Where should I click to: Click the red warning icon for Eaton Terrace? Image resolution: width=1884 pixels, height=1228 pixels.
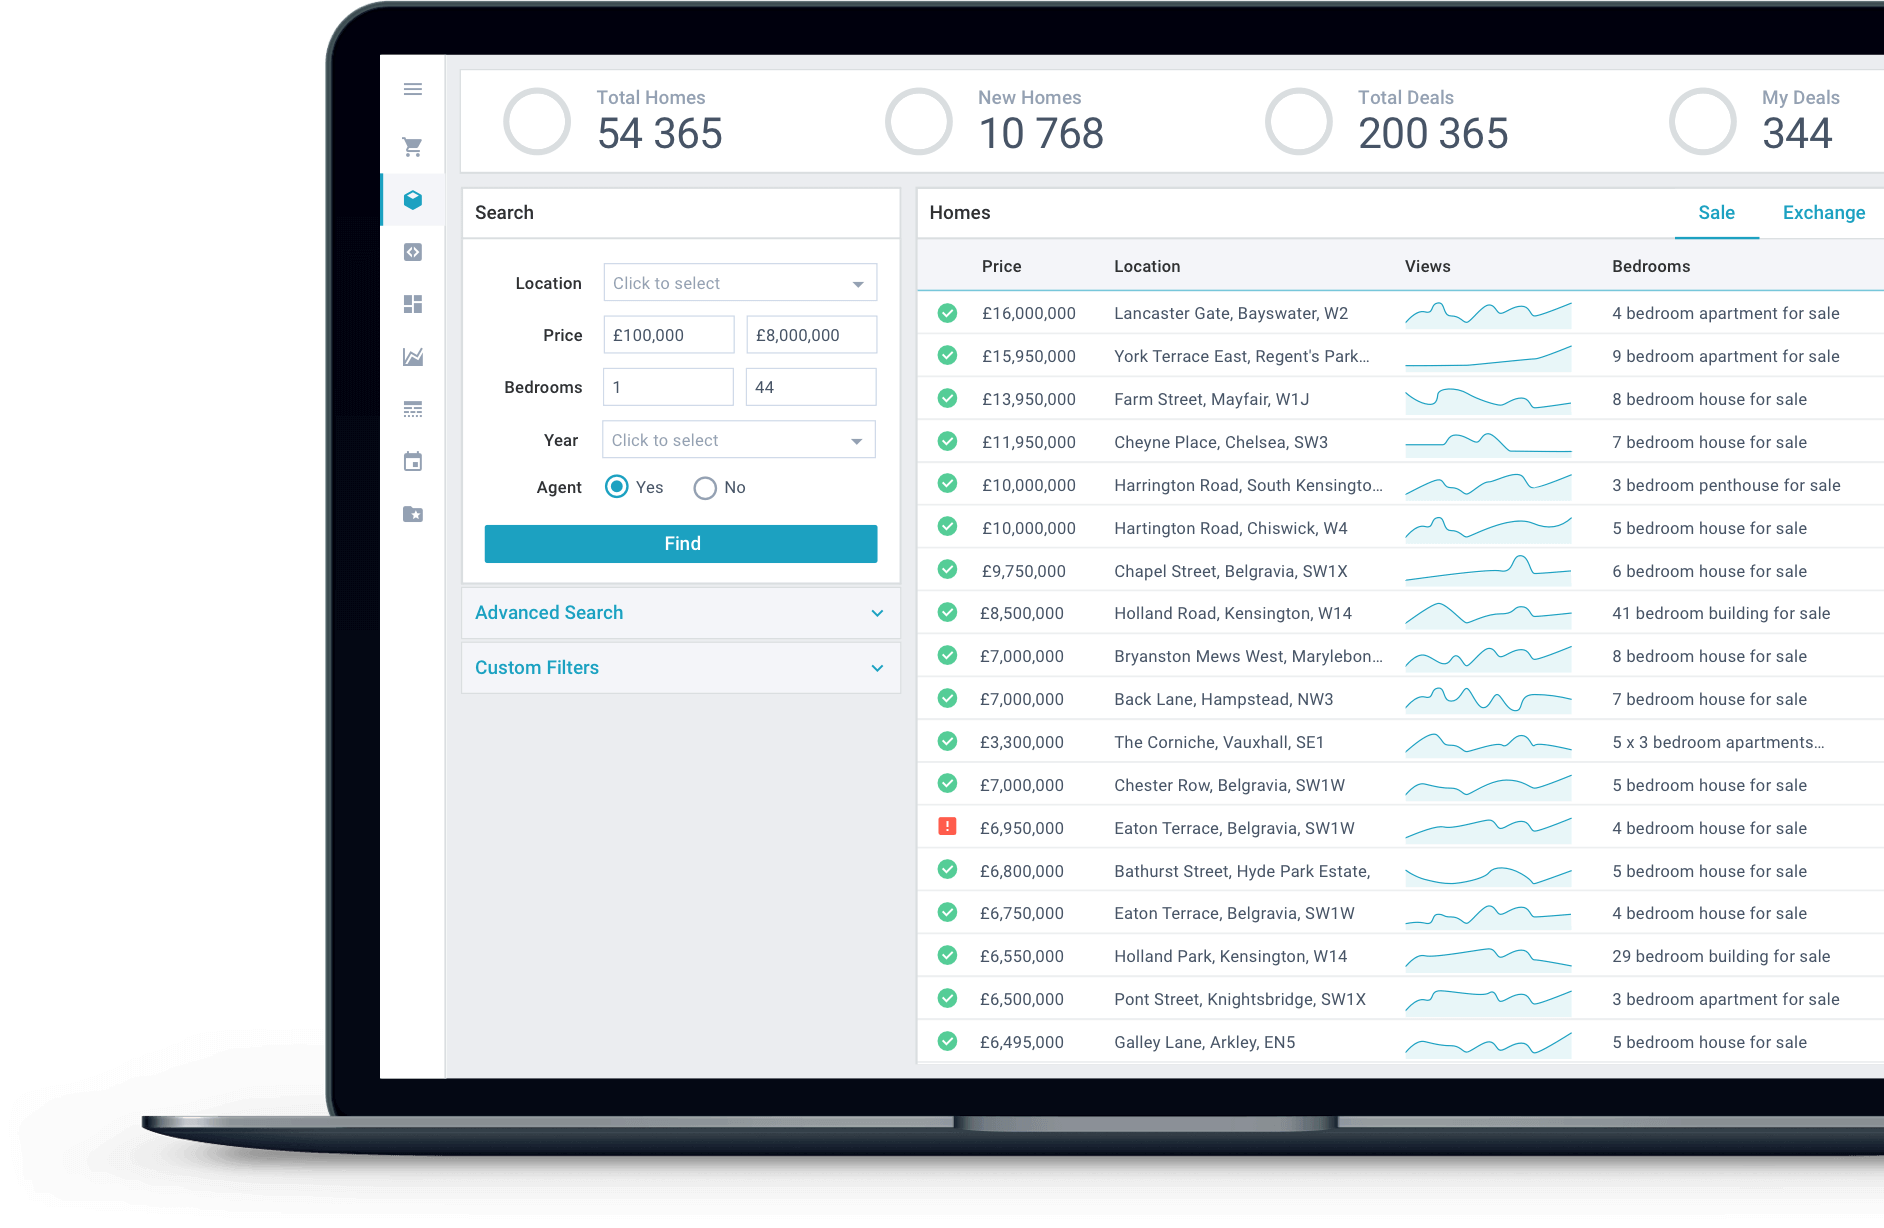(947, 827)
